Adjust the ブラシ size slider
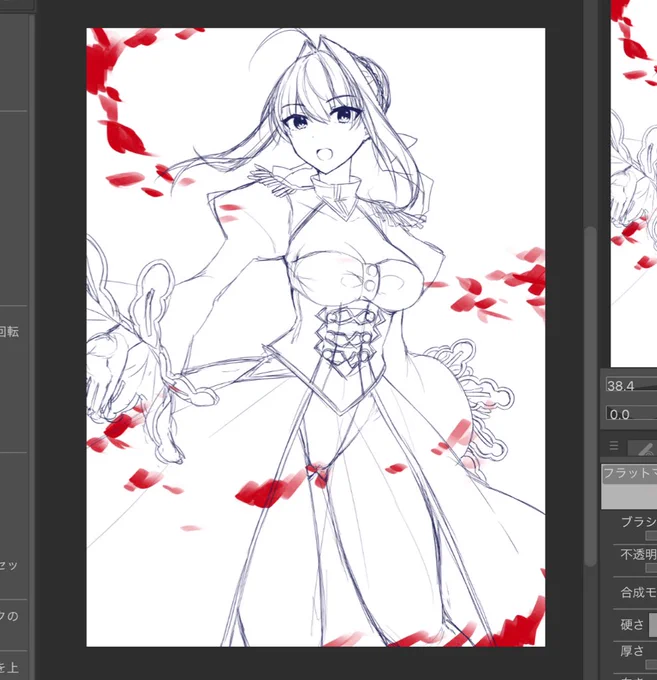The image size is (657, 680). (651, 536)
